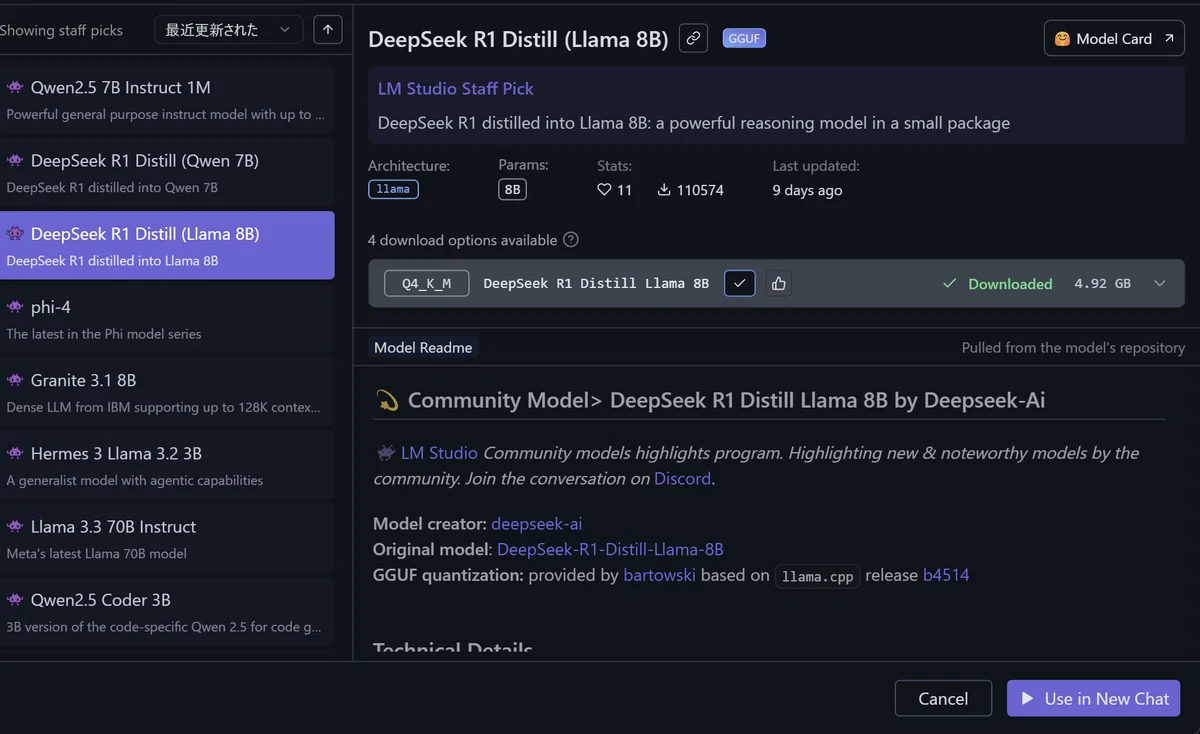Select Qwen2.5 7B Instruct 1M in the list
Screen dimensions: 1200x734
pyautogui.click(x=167, y=100)
